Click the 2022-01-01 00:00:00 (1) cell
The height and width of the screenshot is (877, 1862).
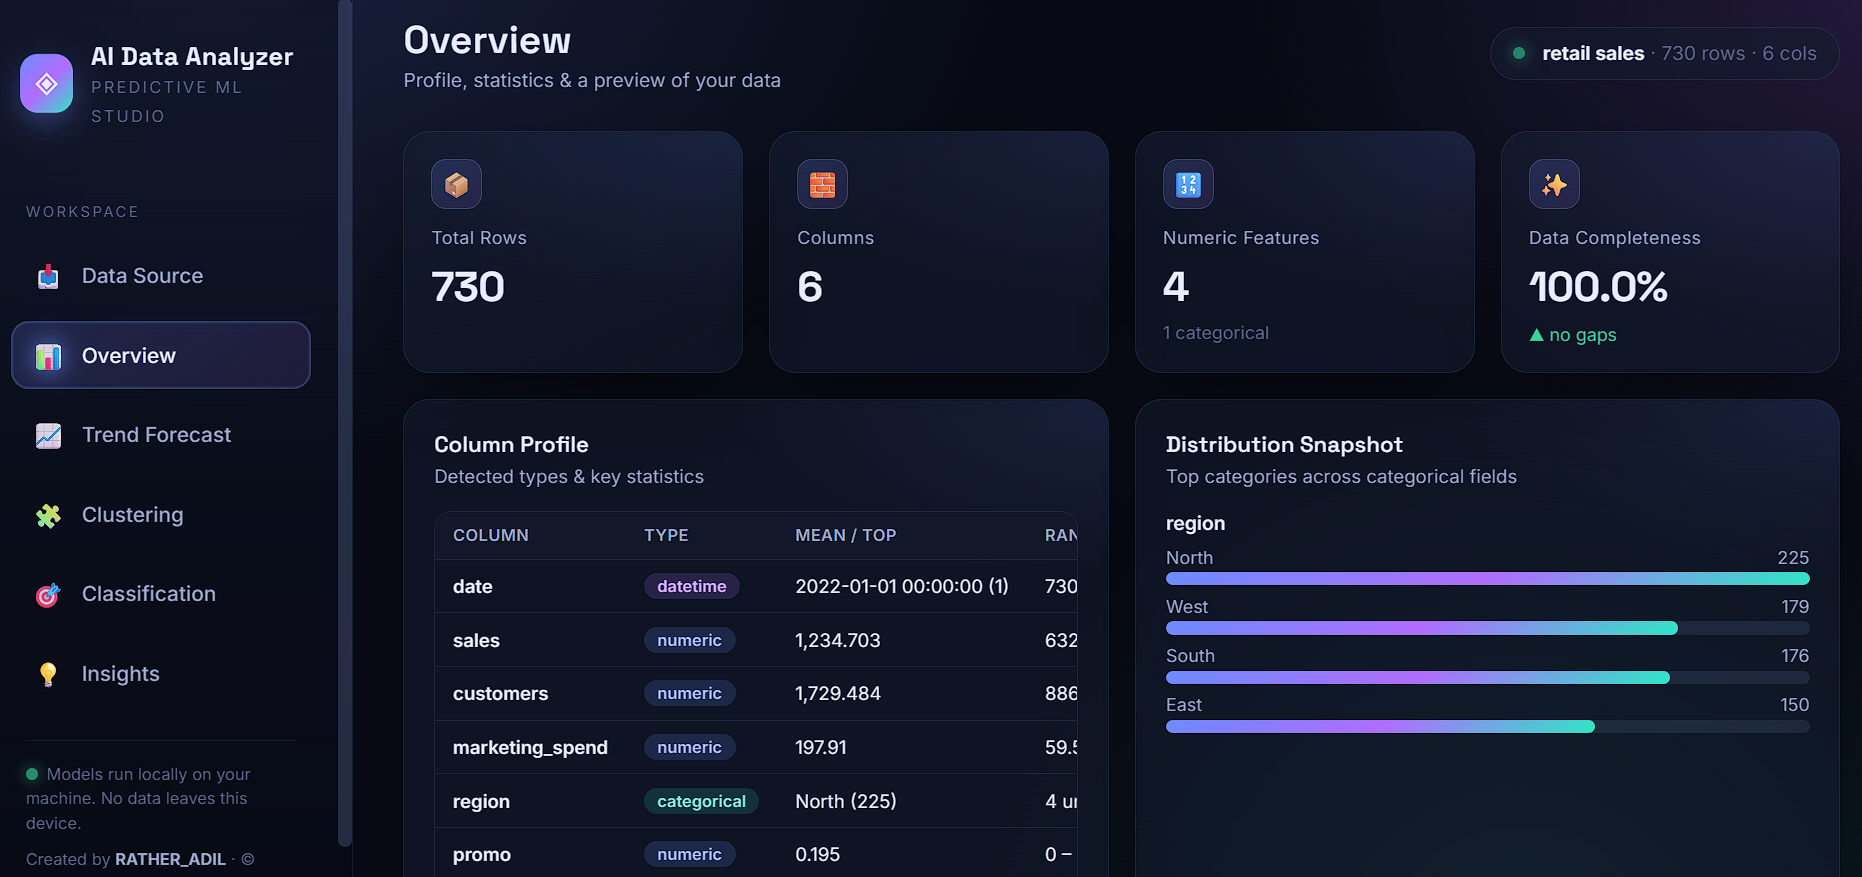[902, 587]
